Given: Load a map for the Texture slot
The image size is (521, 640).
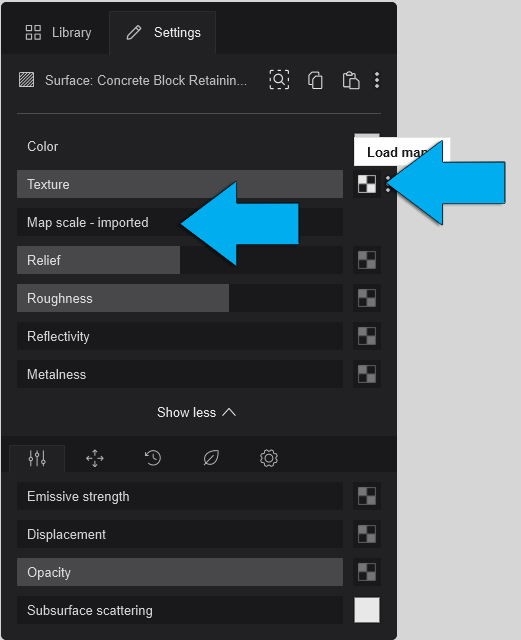Looking at the screenshot, I should tap(367, 184).
